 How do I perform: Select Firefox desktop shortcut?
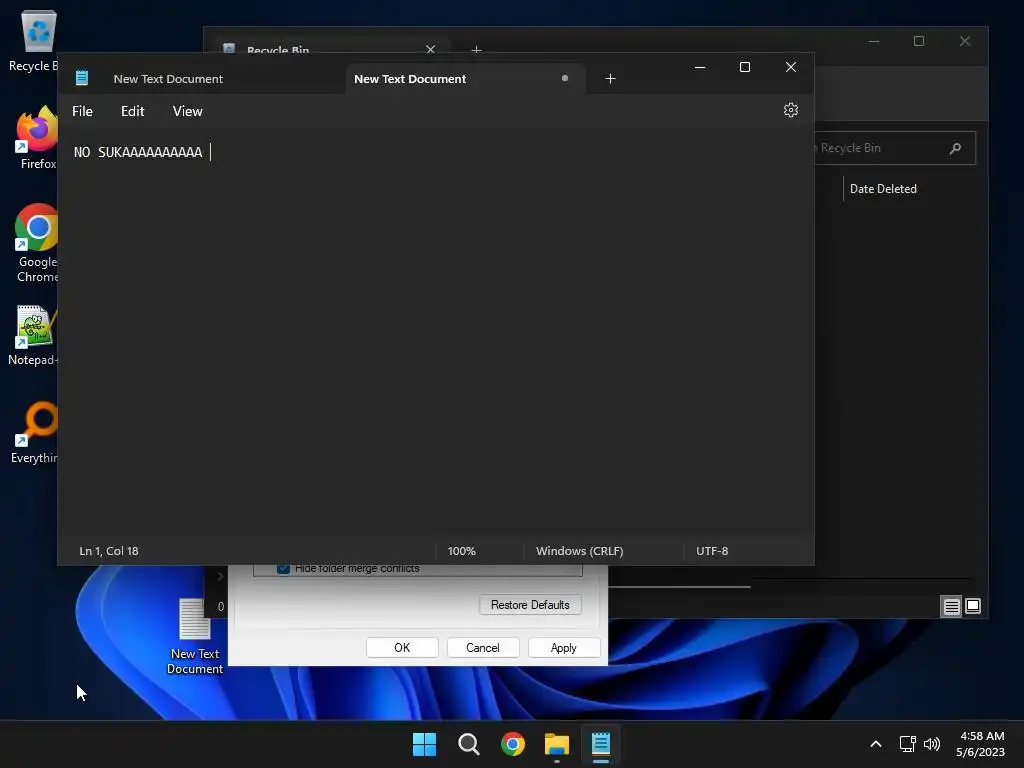[36, 138]
